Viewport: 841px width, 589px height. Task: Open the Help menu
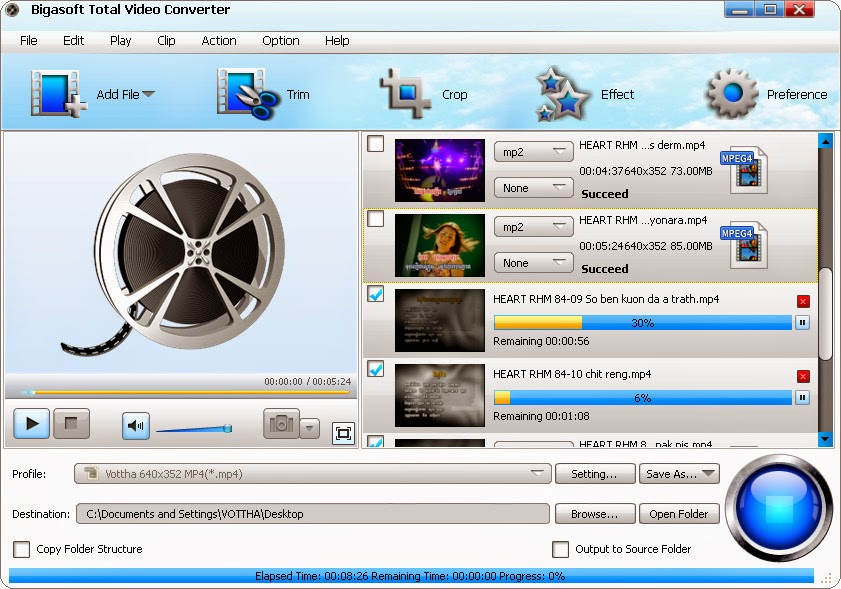point(337,40)
